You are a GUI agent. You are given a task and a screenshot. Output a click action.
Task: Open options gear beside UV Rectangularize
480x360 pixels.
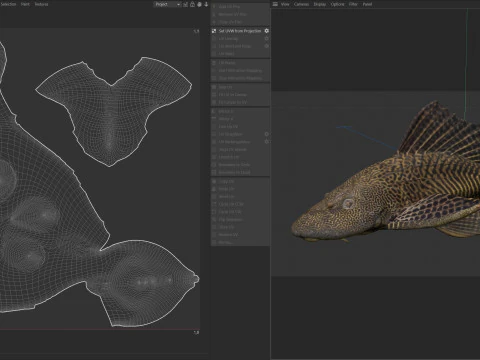tap(266, 142)
